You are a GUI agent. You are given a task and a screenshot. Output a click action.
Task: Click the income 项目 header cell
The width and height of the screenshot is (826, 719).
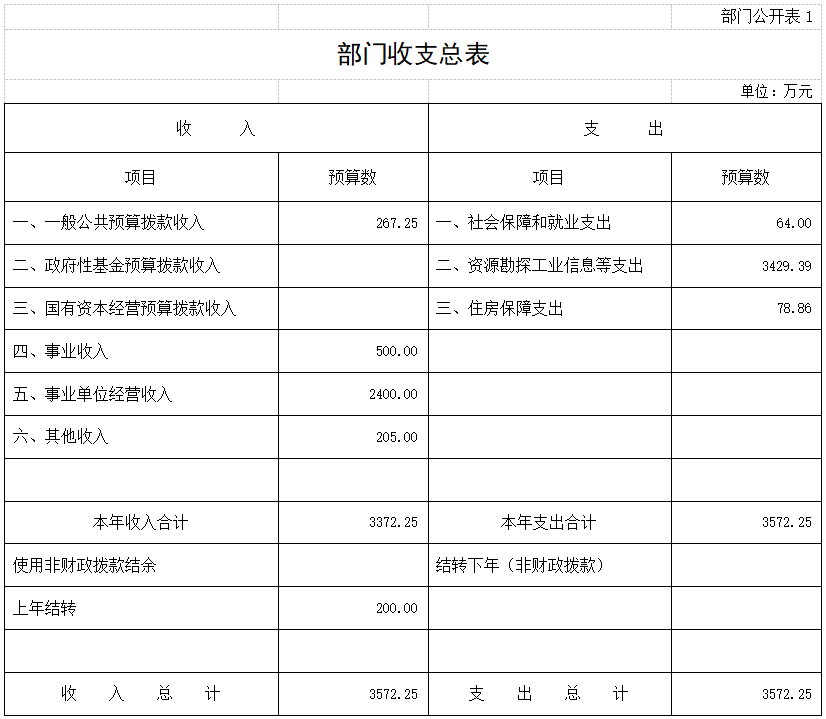point(140,176)
